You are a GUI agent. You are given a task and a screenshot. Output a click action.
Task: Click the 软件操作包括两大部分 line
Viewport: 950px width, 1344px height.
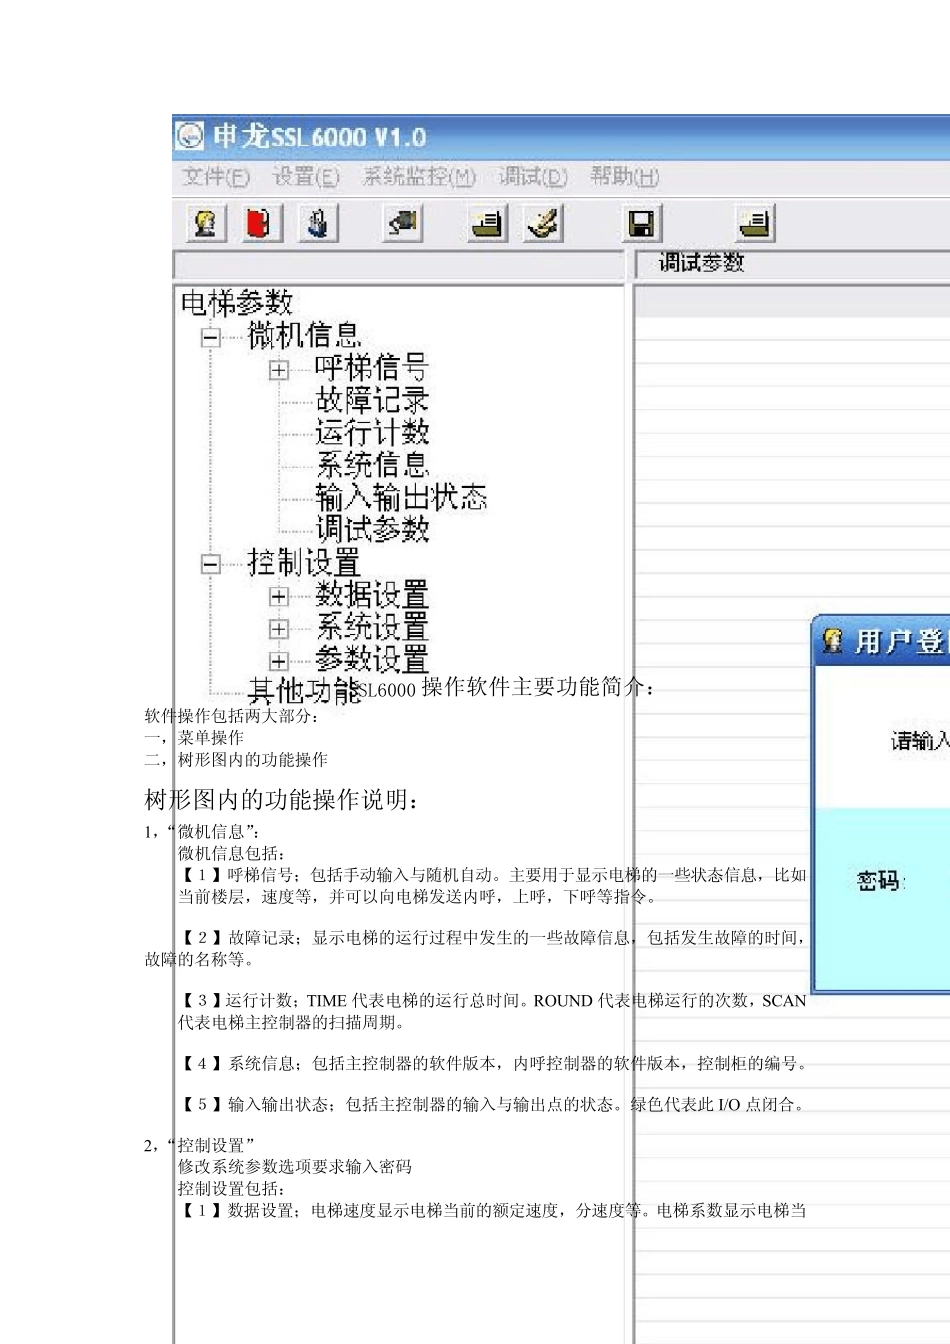[232, 716]
